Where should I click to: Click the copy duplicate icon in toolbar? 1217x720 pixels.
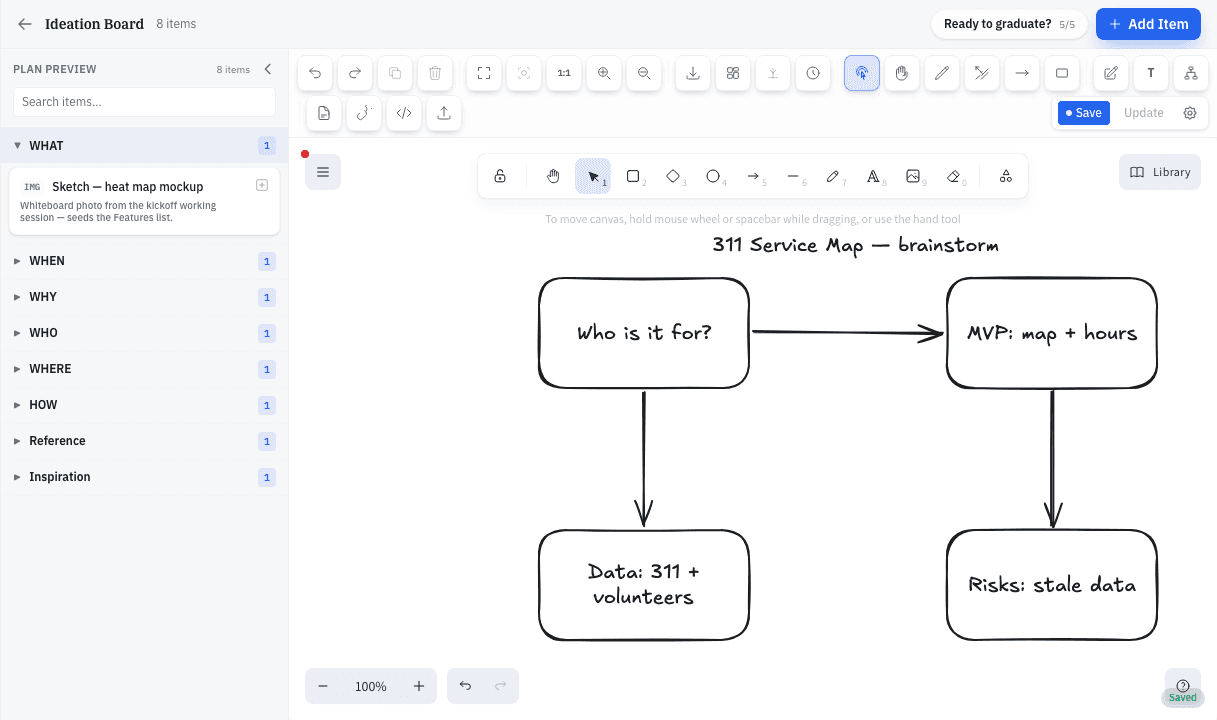(x=395, y=73)
